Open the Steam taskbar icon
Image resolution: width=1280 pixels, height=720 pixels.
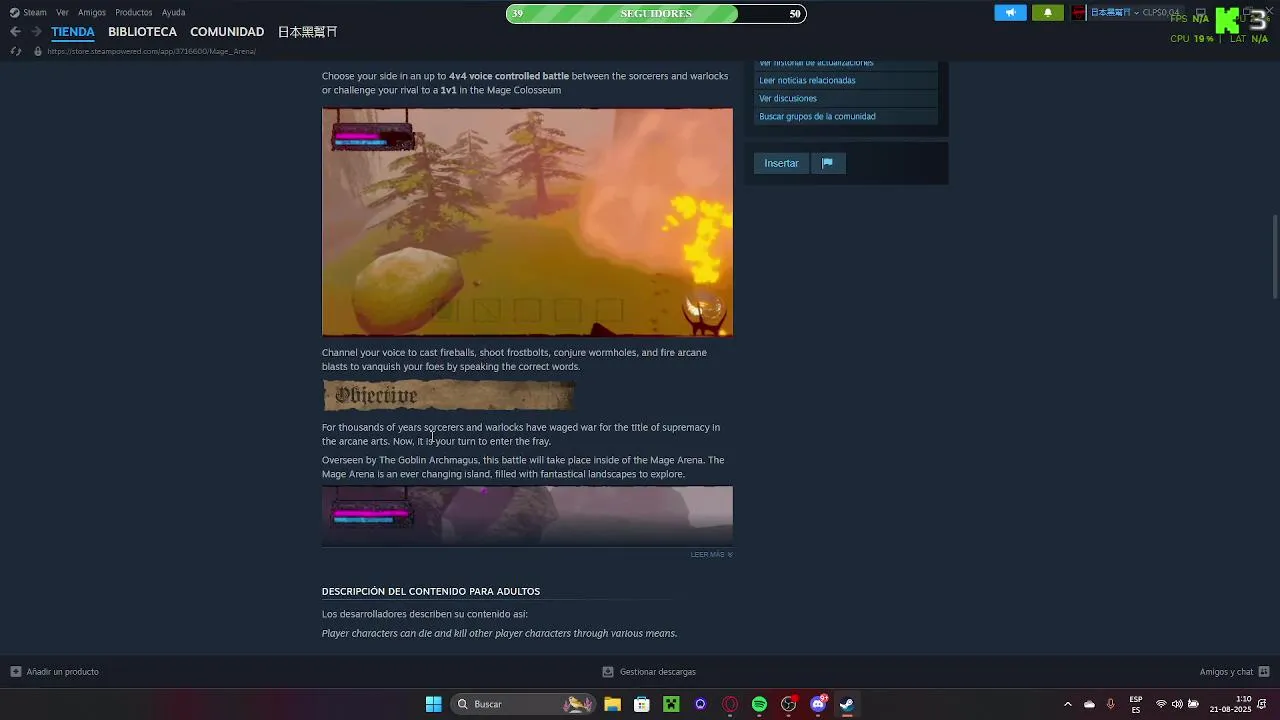click(x=847, y=704)
